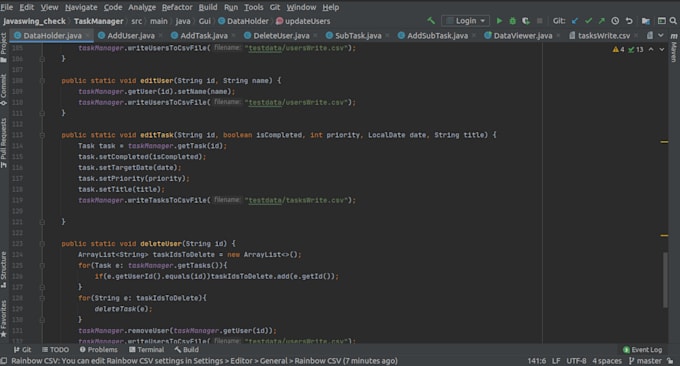Open the Project tool window
The image size is (680, 366).
(4, 48)
